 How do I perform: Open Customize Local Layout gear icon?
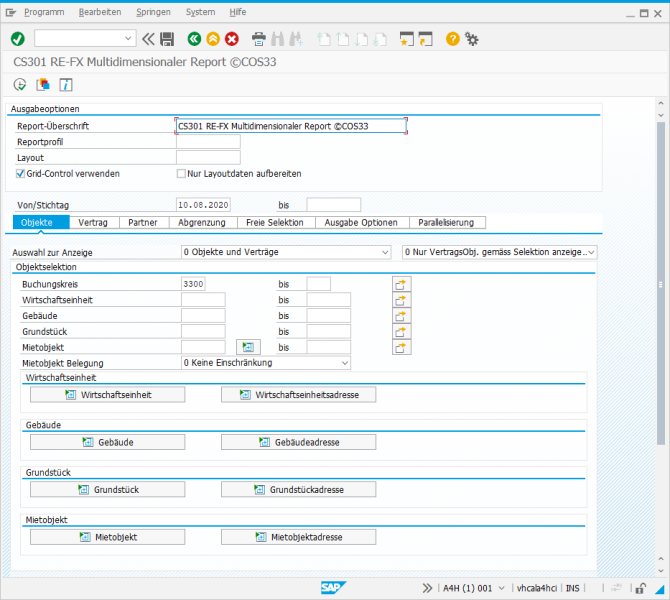pyautogui.click(x=472, y=39)
